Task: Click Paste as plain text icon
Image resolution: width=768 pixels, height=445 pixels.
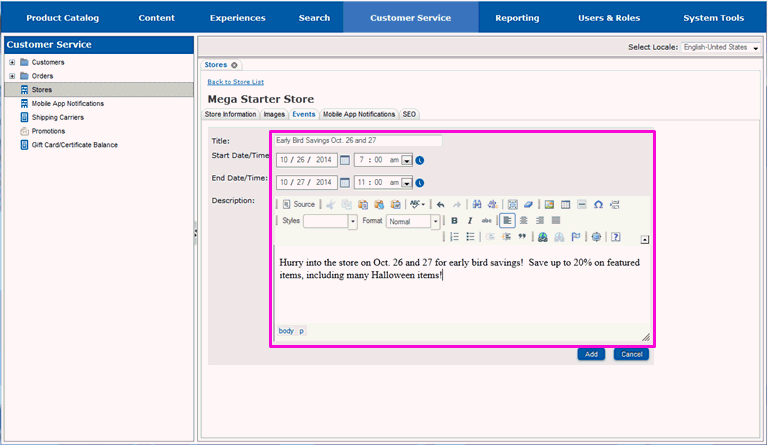Action: point(379,205)
